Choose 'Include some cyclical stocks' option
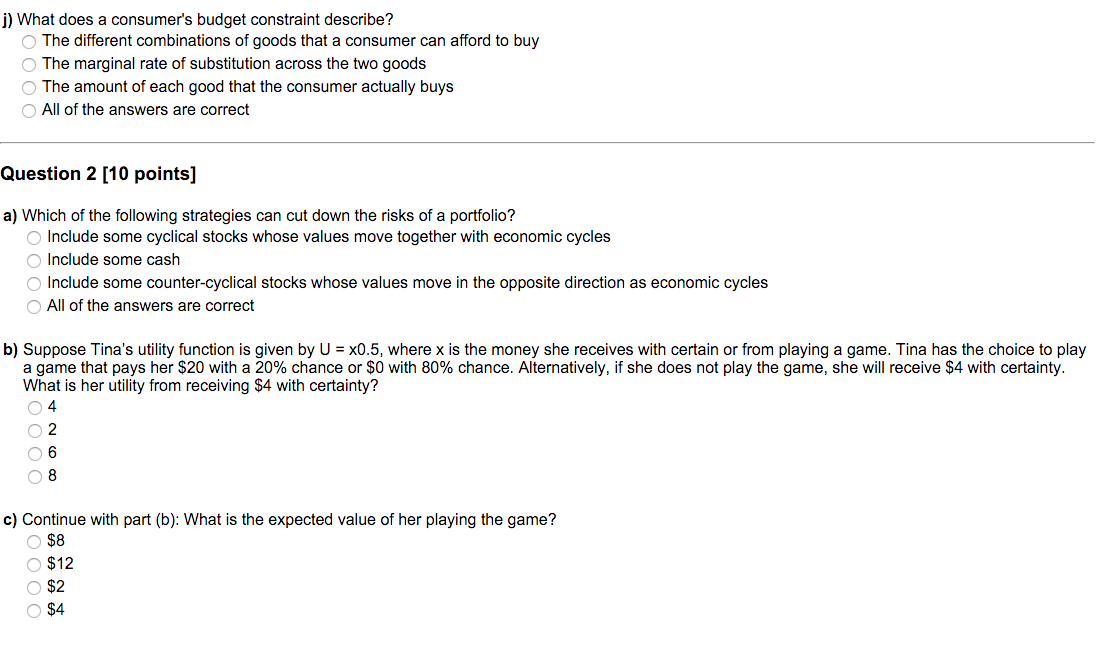 [34, 238]
